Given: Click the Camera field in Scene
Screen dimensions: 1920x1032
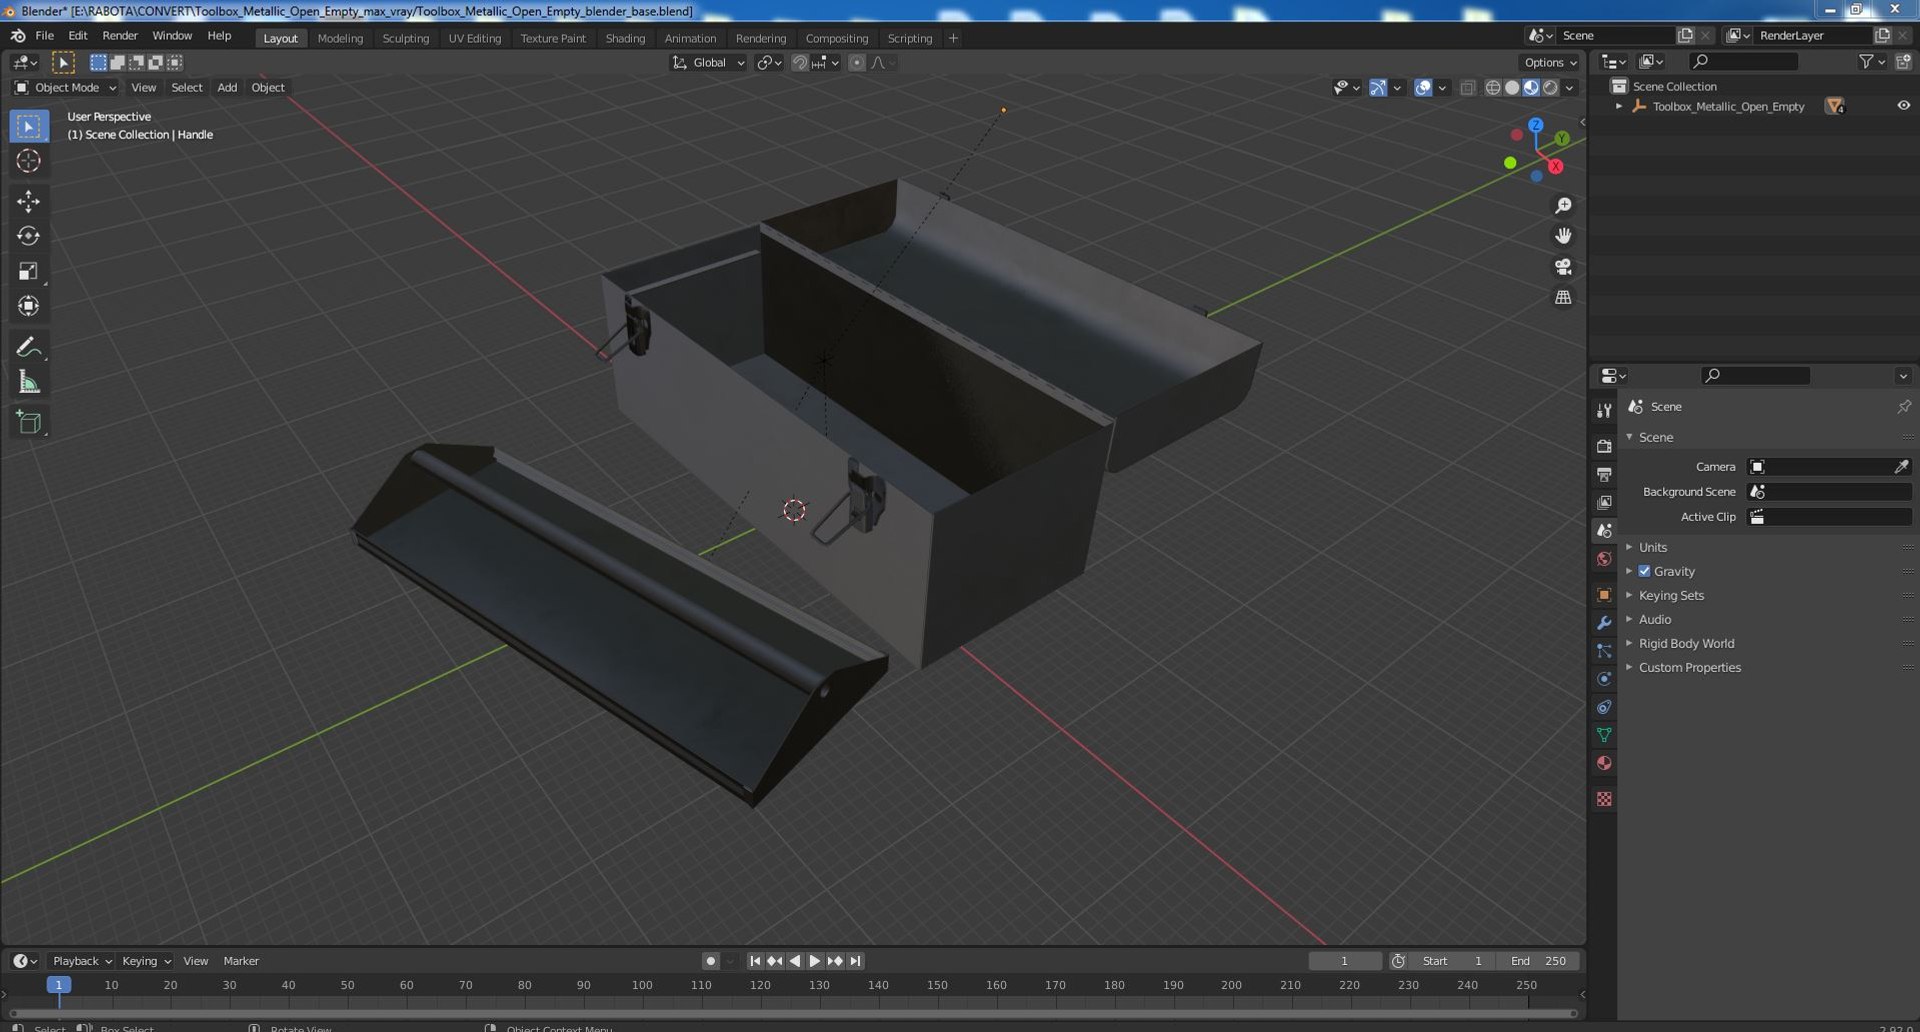Looking at the screenshot, I should pyautogui.click(x=1829, y=467).
